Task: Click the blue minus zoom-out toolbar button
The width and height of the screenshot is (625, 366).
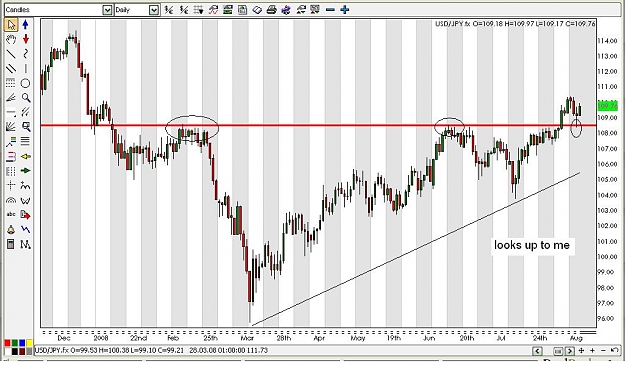Action: (330, 10)
